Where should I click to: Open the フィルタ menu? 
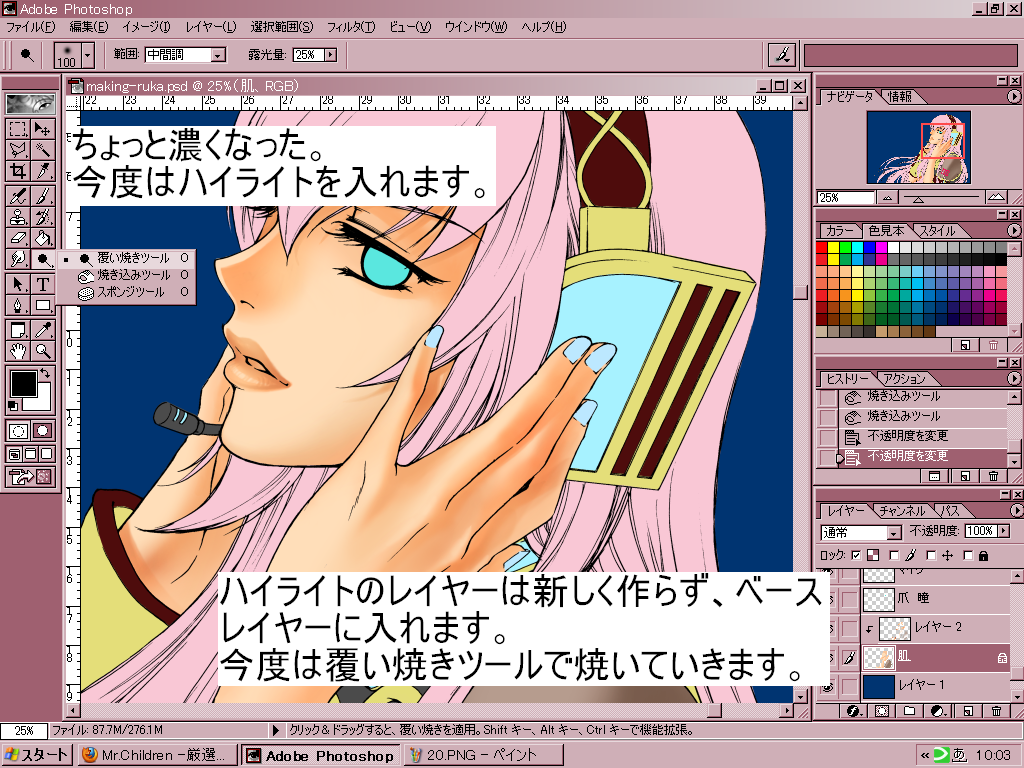tap(350, 26)
